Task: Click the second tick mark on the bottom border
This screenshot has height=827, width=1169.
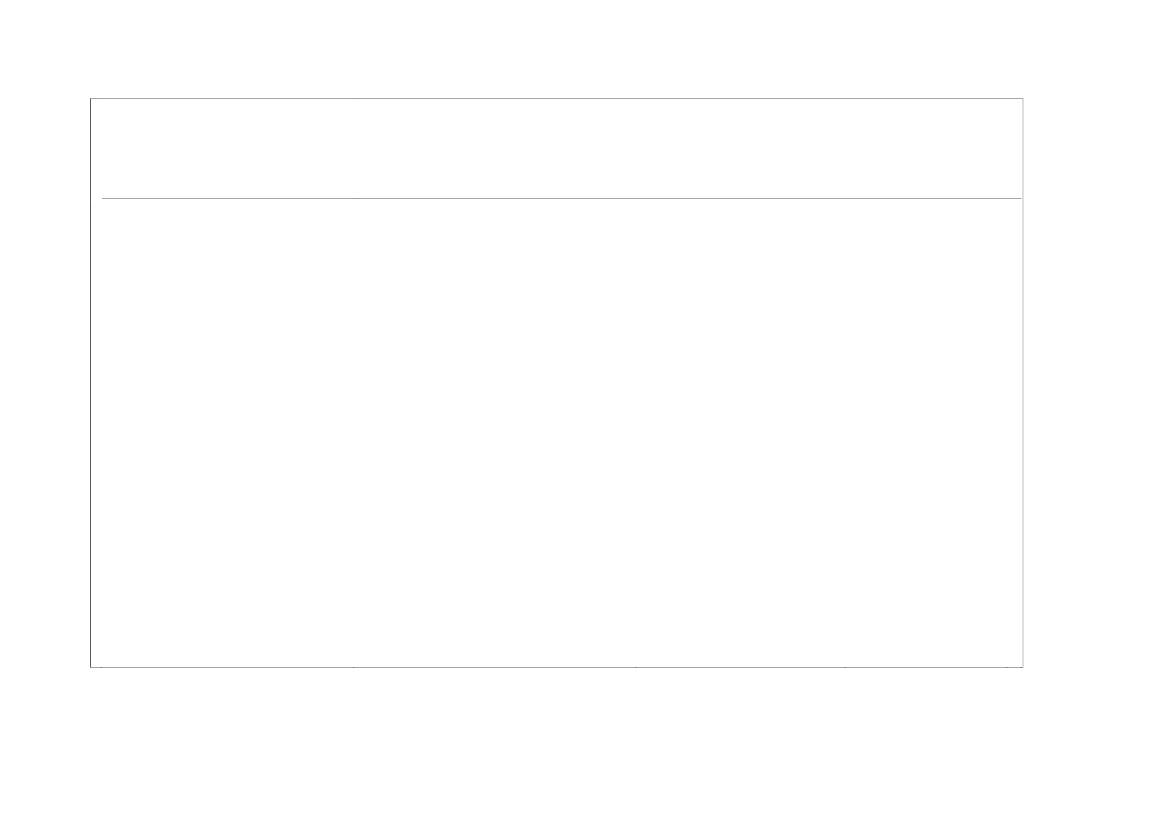Action: (x=353, y=667)
